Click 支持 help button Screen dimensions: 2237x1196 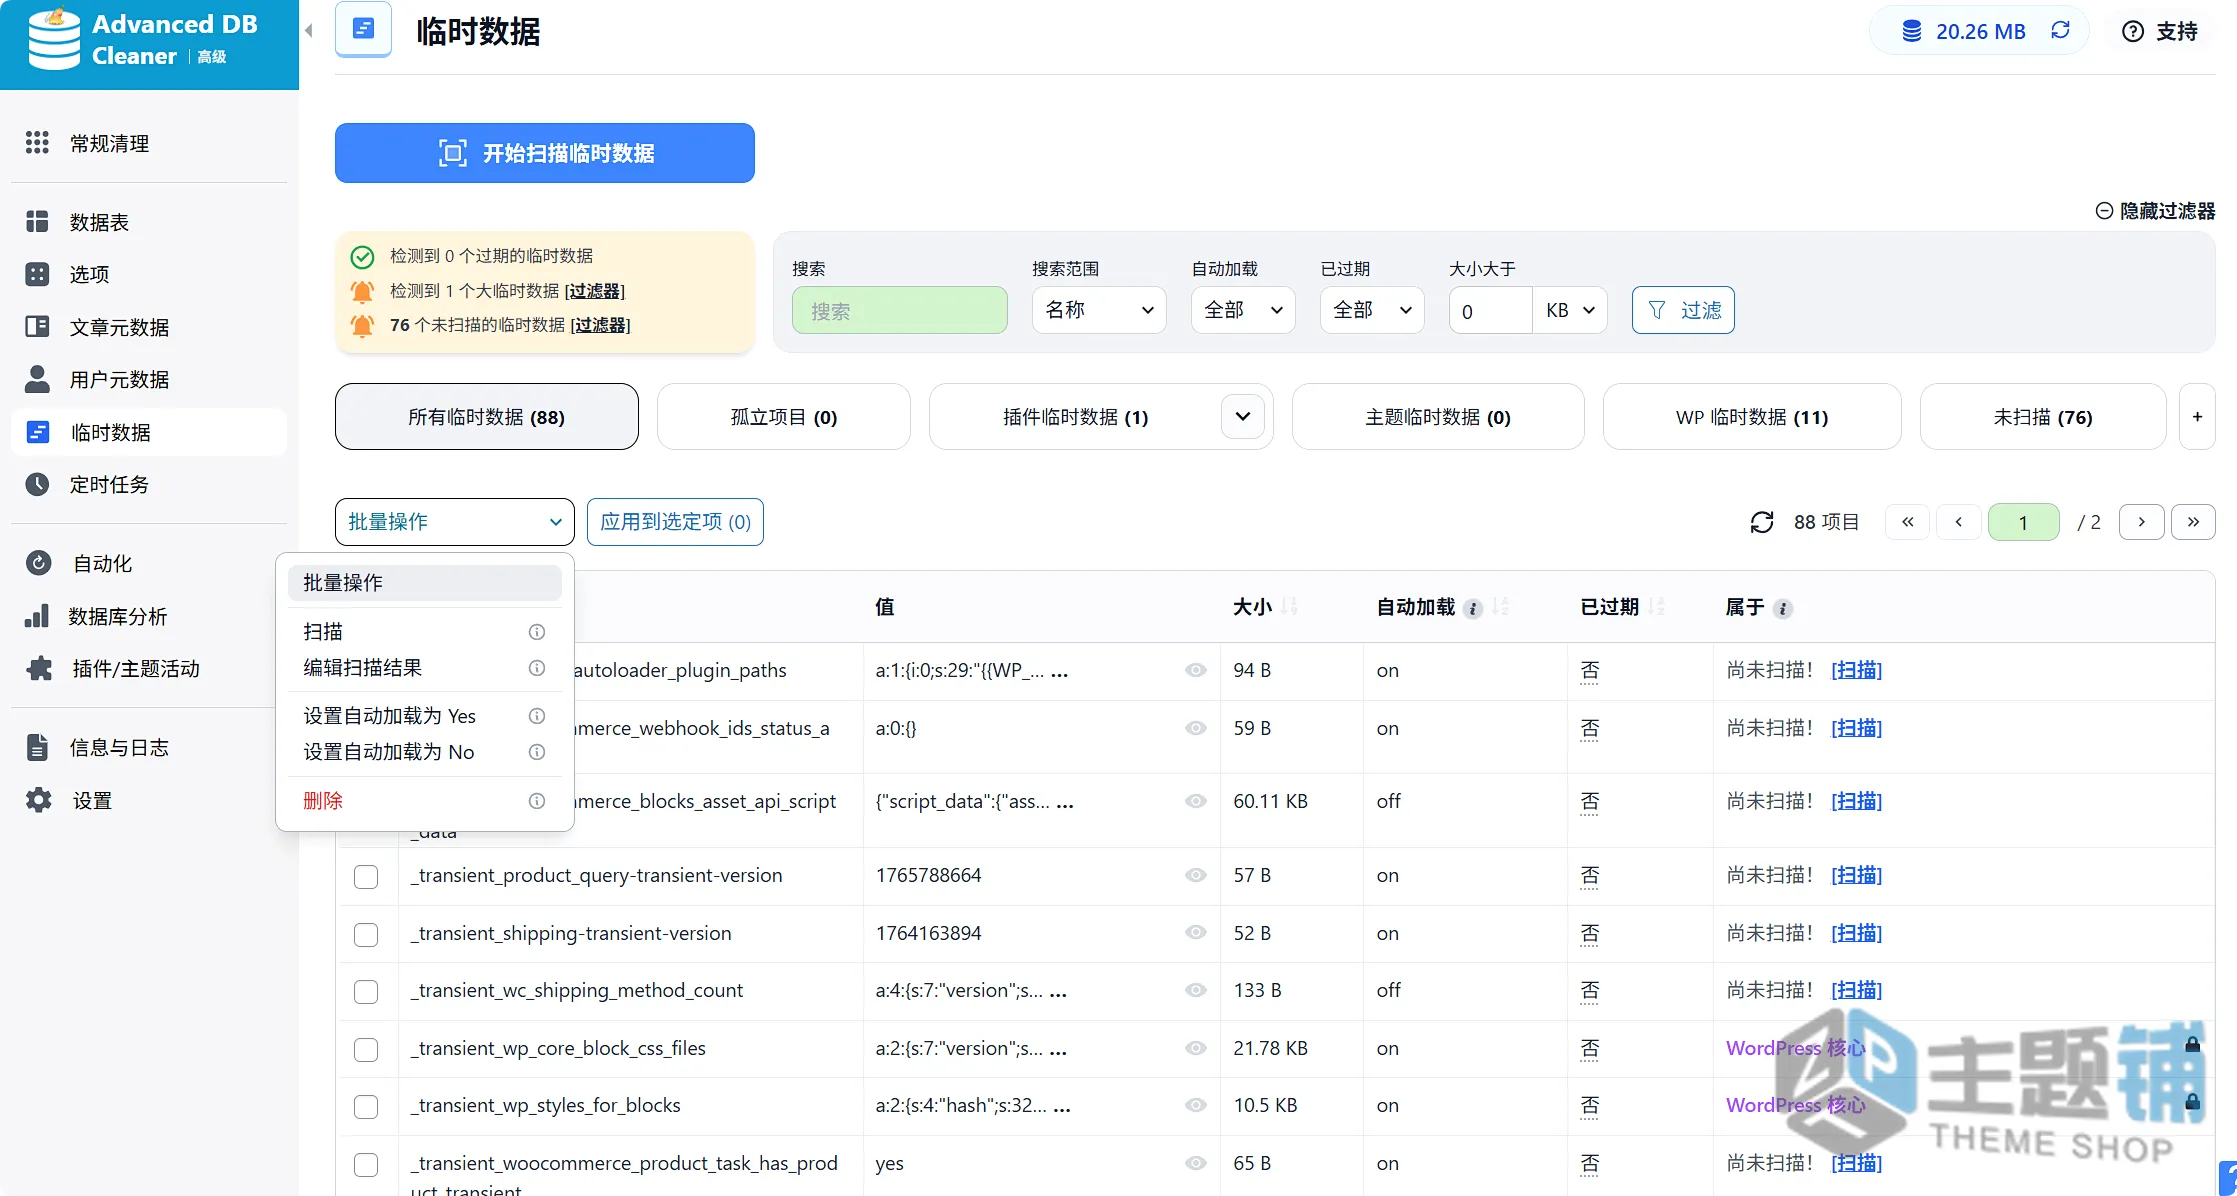point(2160,31)
